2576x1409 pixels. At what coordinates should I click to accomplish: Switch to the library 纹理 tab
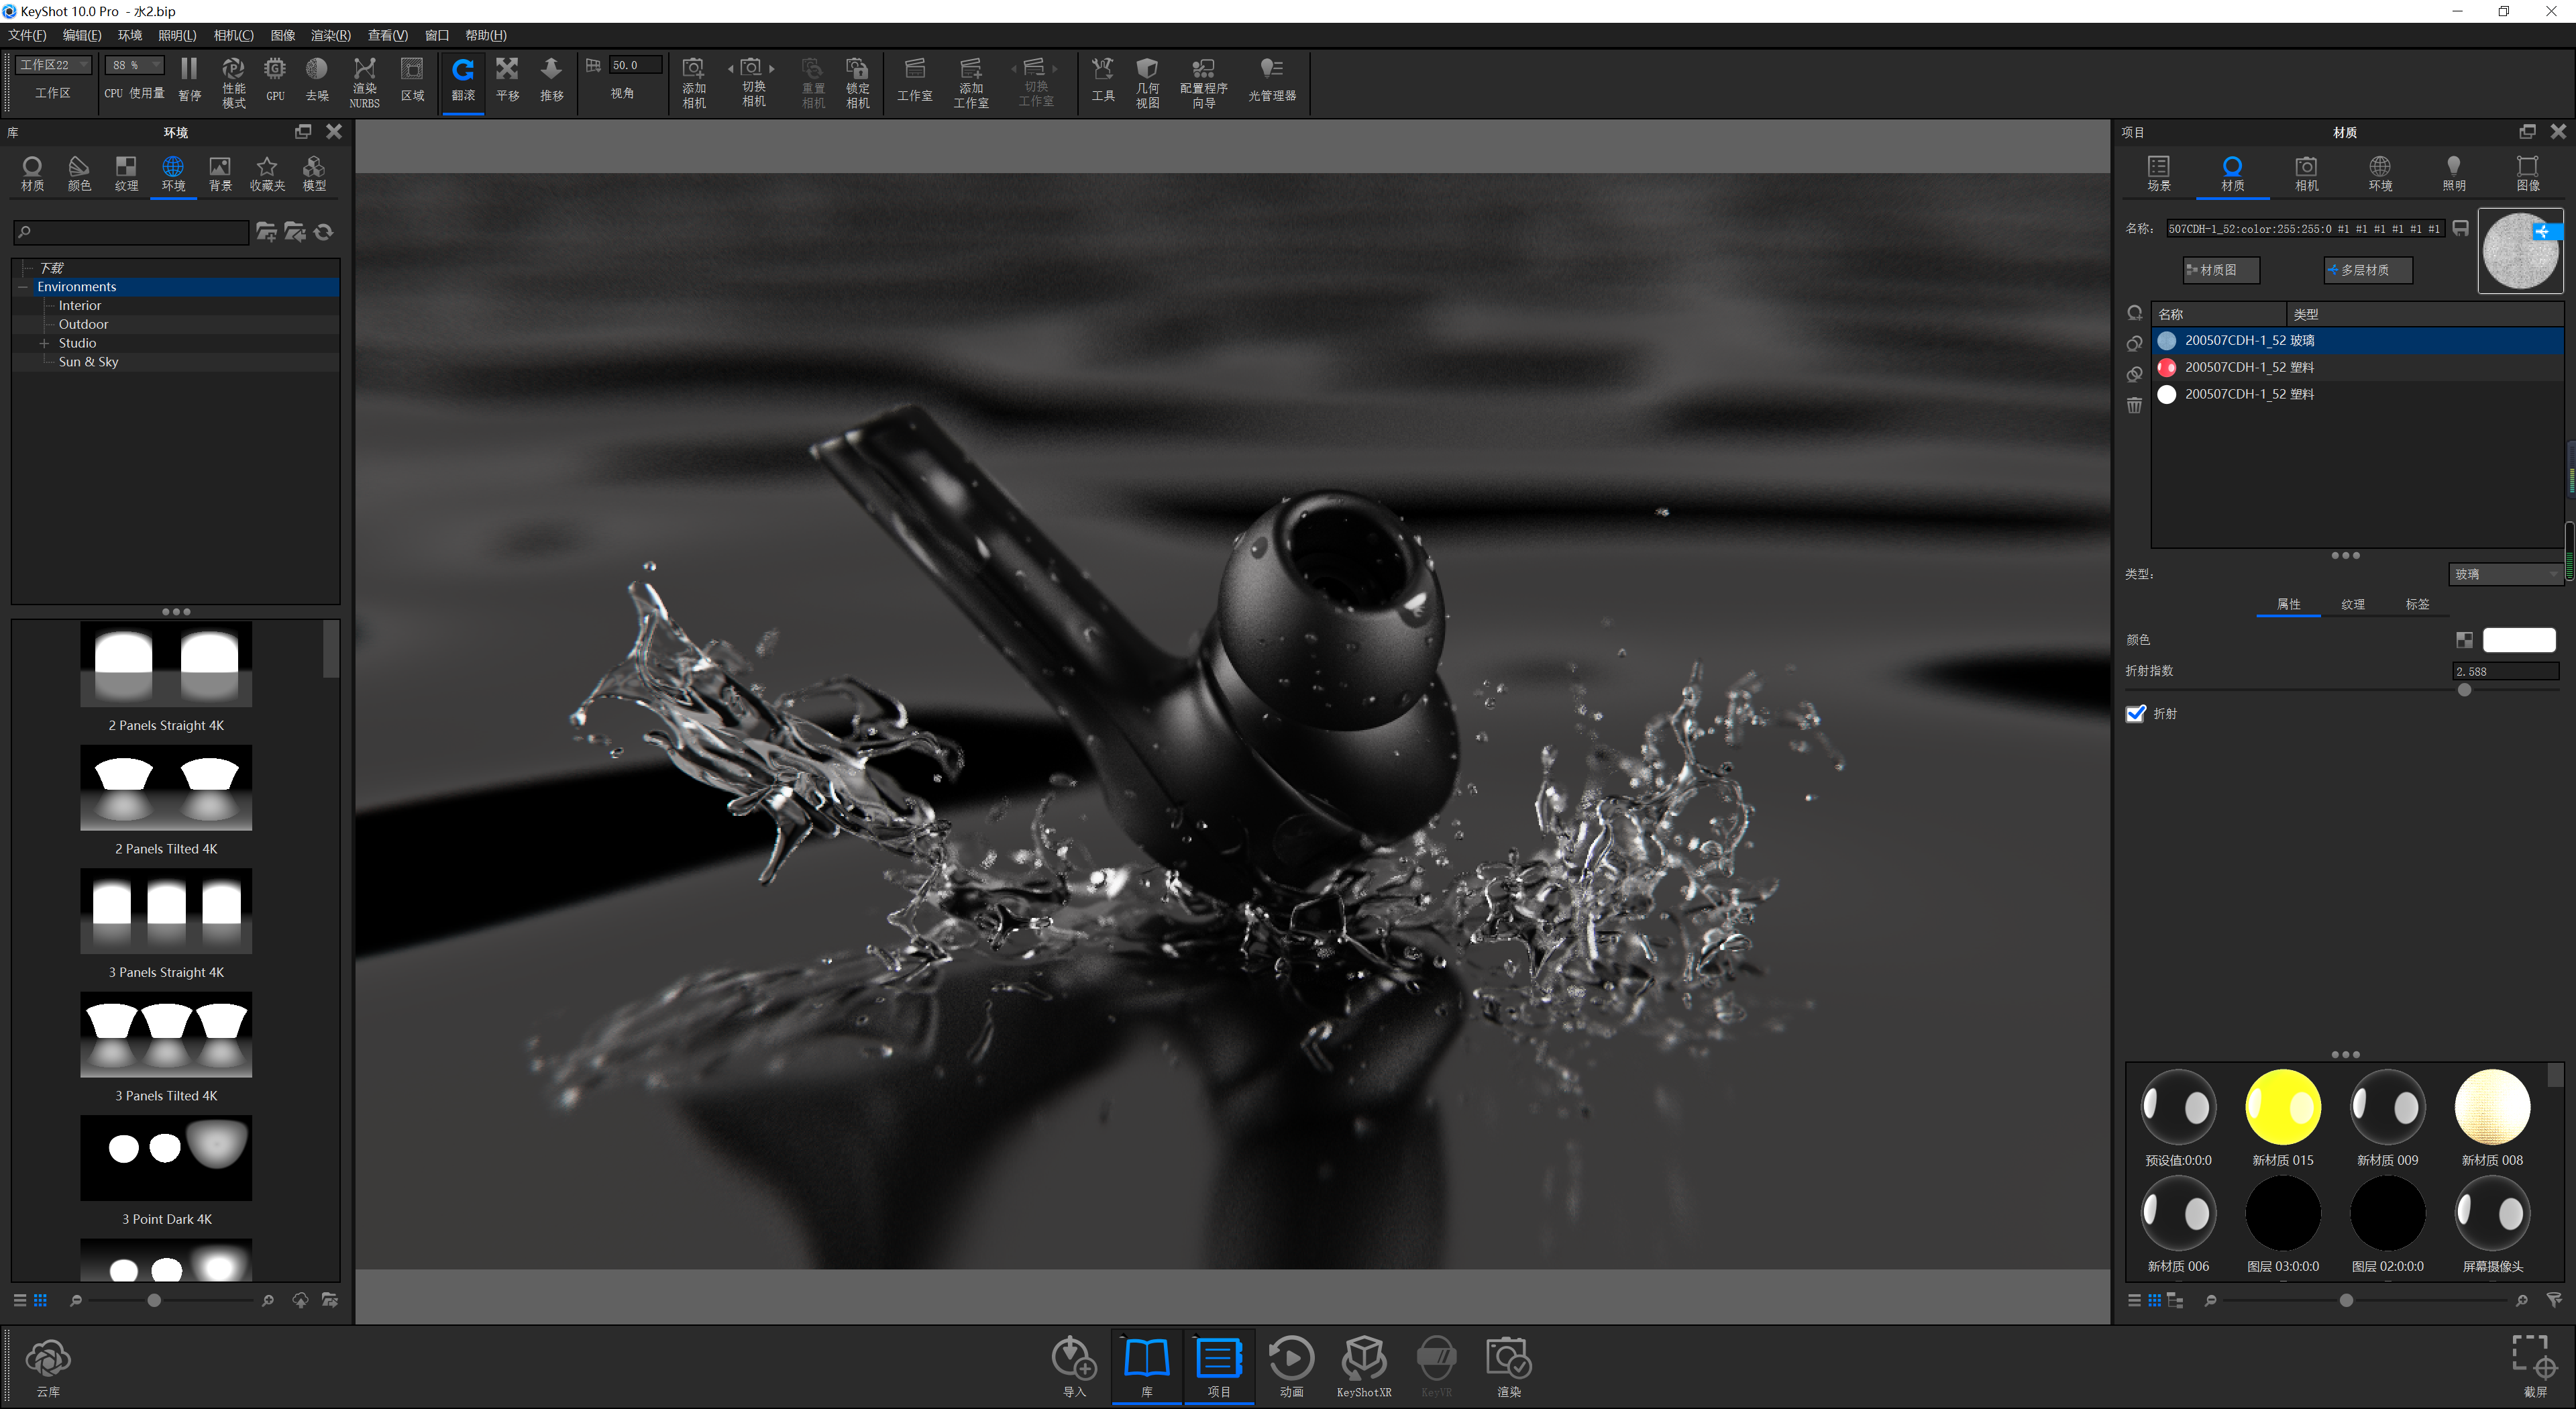[x=126, y=173]
